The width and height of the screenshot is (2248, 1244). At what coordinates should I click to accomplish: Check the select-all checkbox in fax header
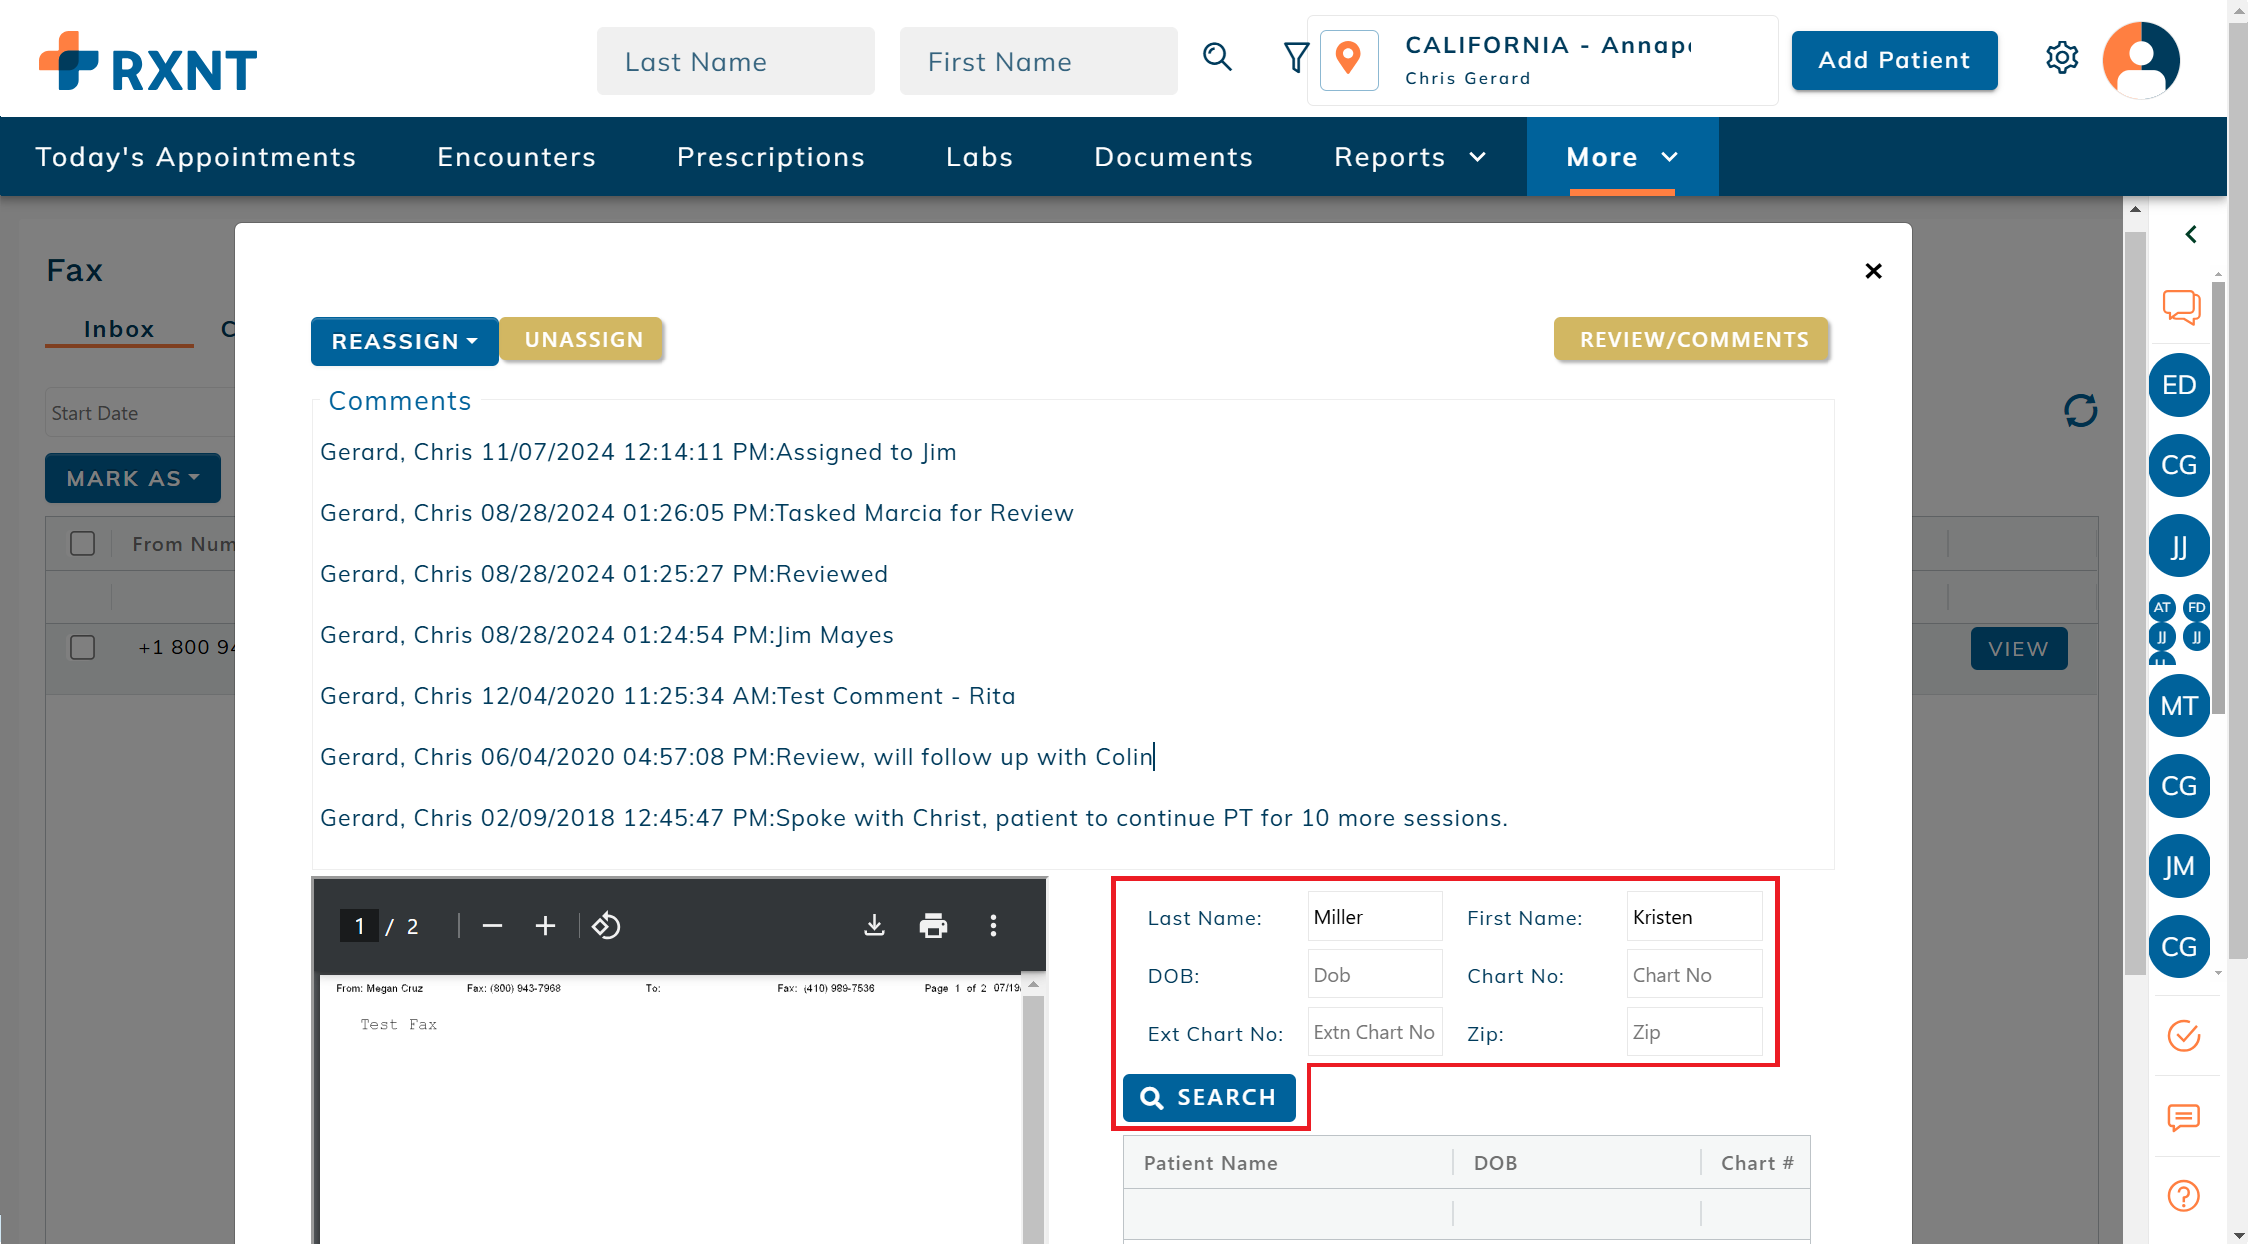[x=82, y=543]
